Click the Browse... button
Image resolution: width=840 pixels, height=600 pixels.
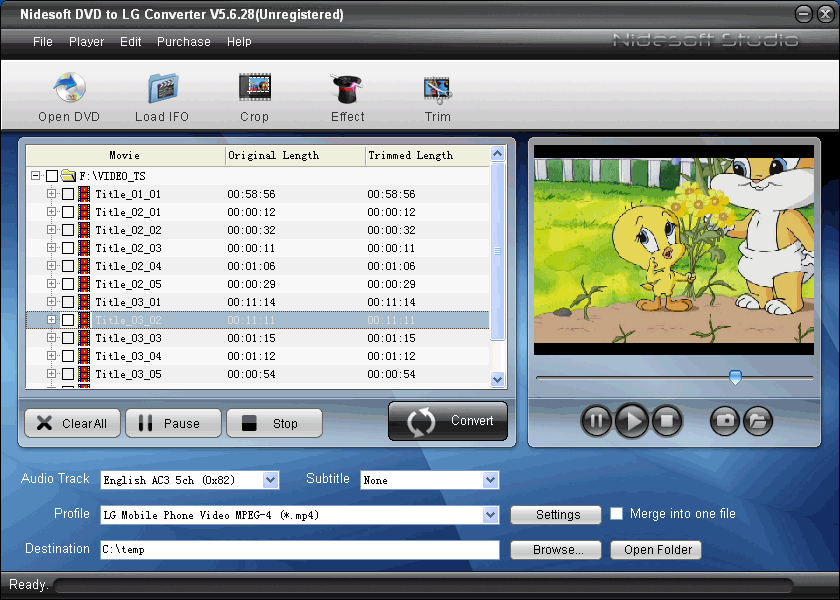[x=556, y=550]
